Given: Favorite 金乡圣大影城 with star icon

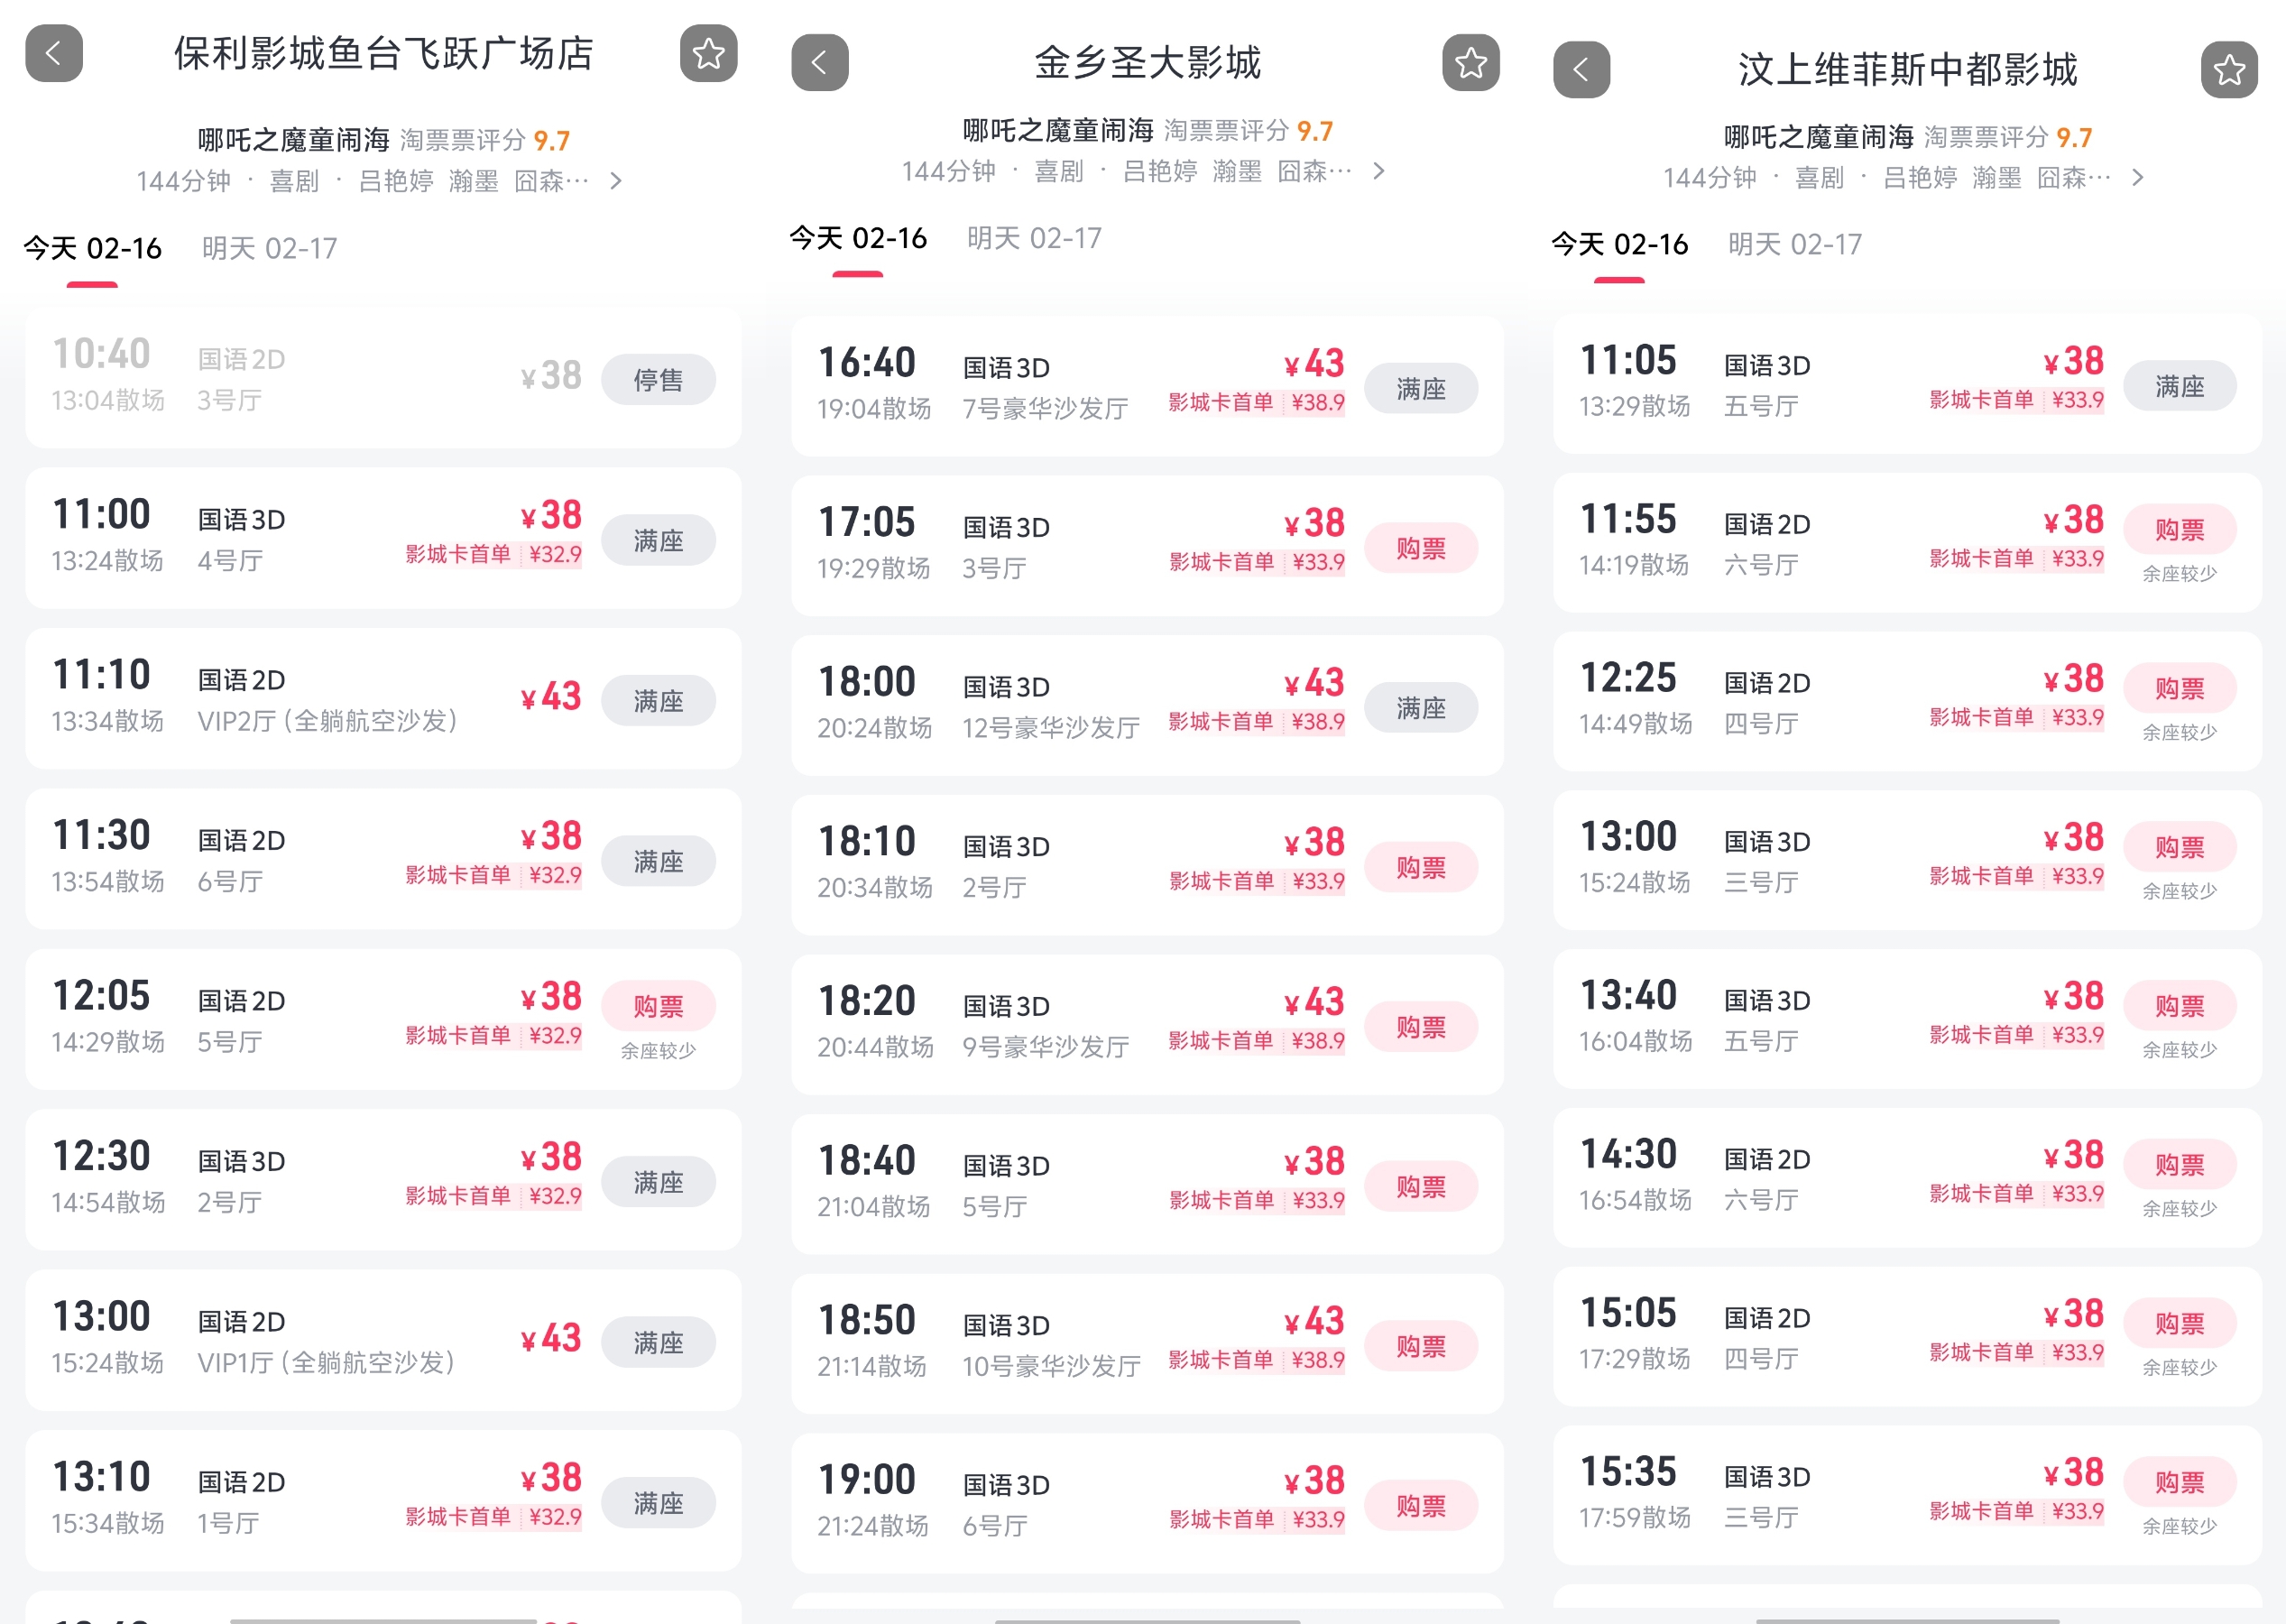Looking at the screenshot, I should pos(1470,63).
